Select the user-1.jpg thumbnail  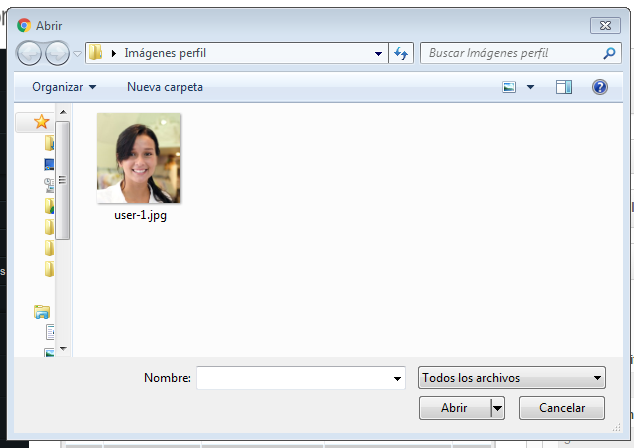[139, 158]
